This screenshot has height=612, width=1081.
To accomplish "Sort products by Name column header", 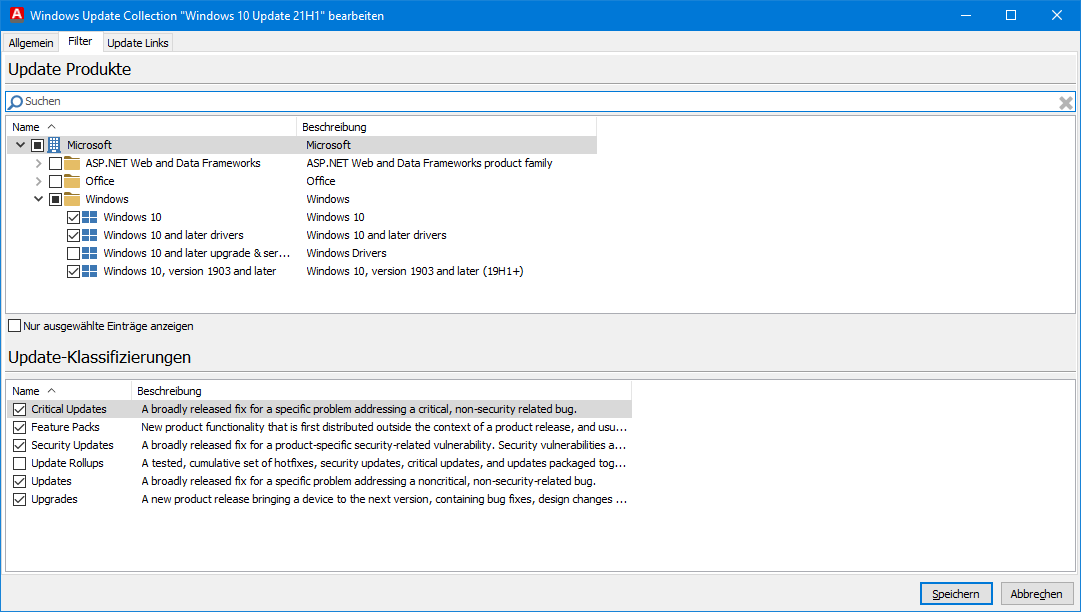I will click(x=151, y=127).
